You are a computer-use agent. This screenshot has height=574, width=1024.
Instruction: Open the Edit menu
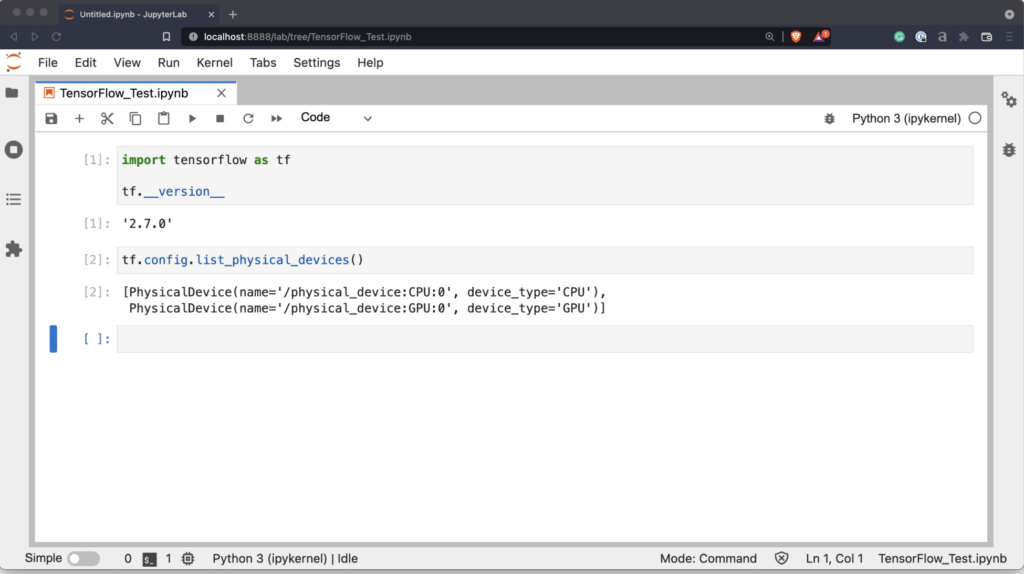tap(86, 63)
